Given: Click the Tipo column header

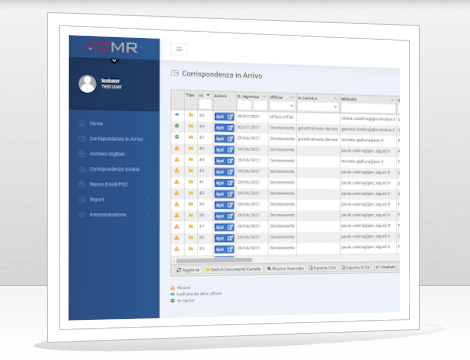Looking at the screenshot, I should click(x=190, y=95).
